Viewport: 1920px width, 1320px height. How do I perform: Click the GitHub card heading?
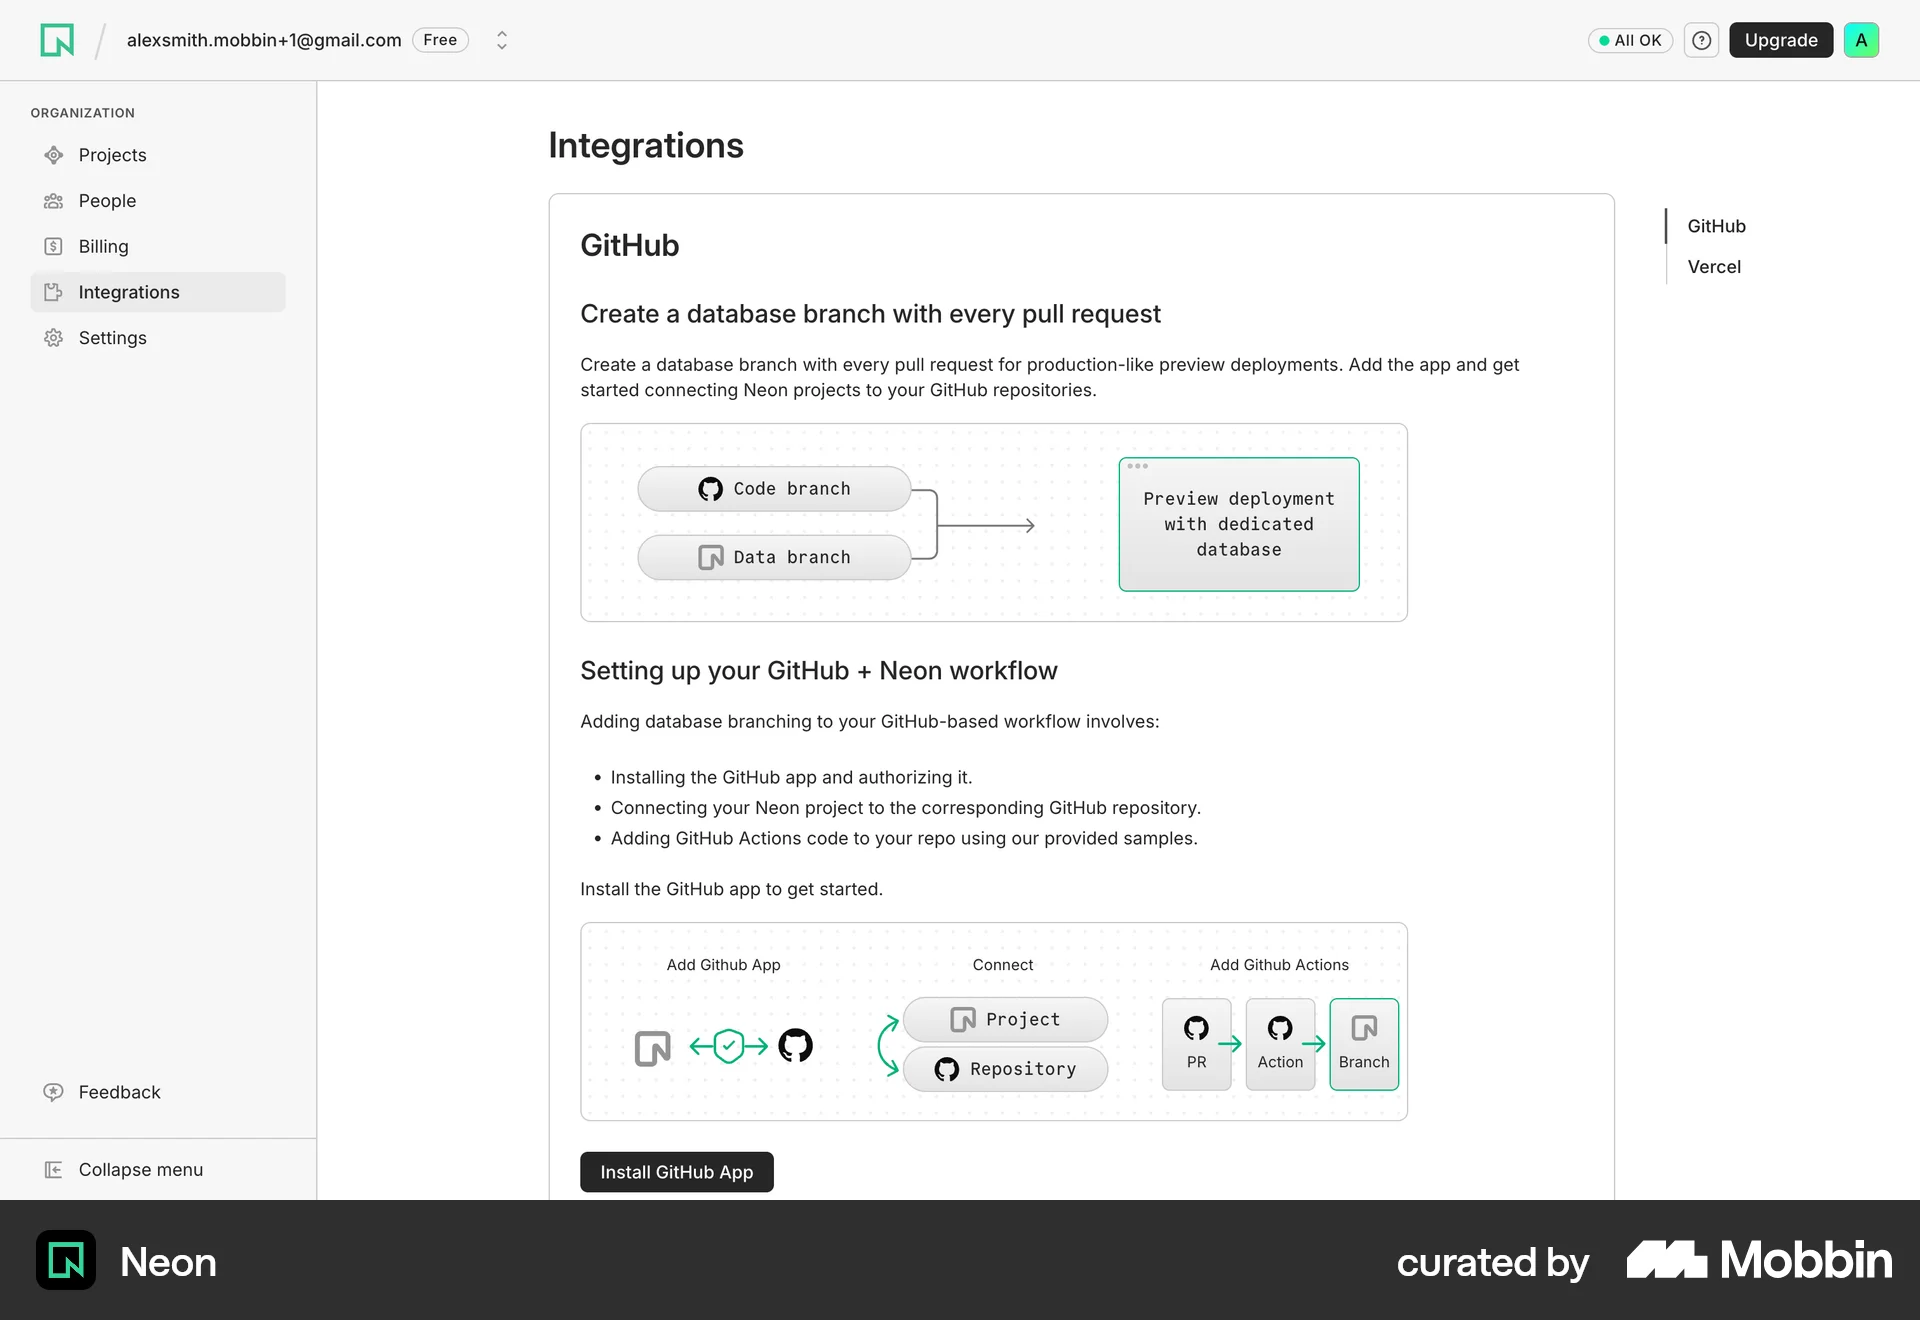(x=630, y=246)
